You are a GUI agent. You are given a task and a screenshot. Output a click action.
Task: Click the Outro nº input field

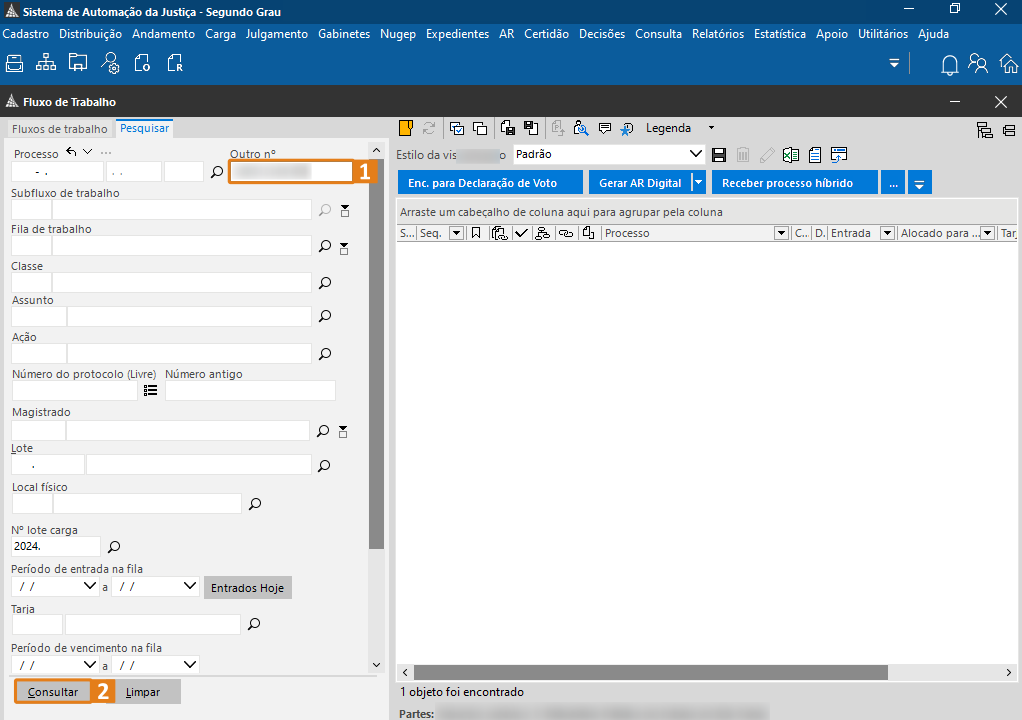tap(290, 172)
